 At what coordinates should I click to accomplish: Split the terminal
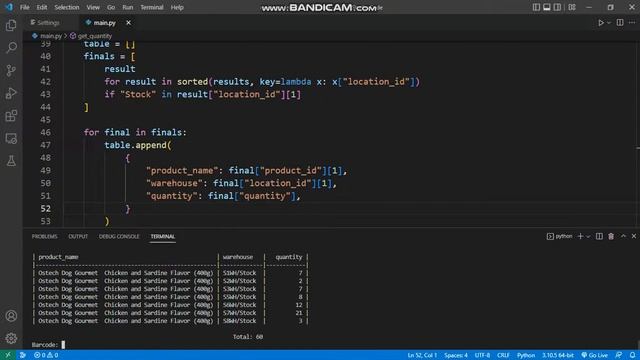point(599,236)
